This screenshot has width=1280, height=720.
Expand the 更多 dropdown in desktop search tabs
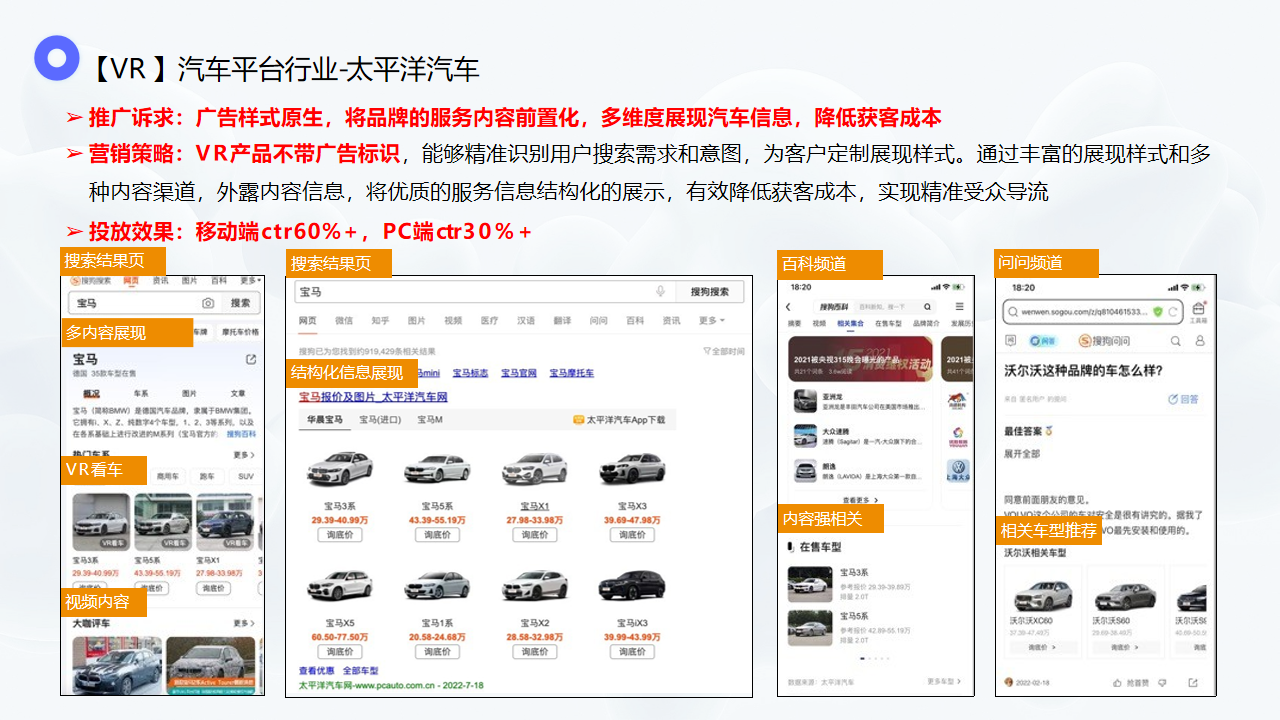coord(711,321)
